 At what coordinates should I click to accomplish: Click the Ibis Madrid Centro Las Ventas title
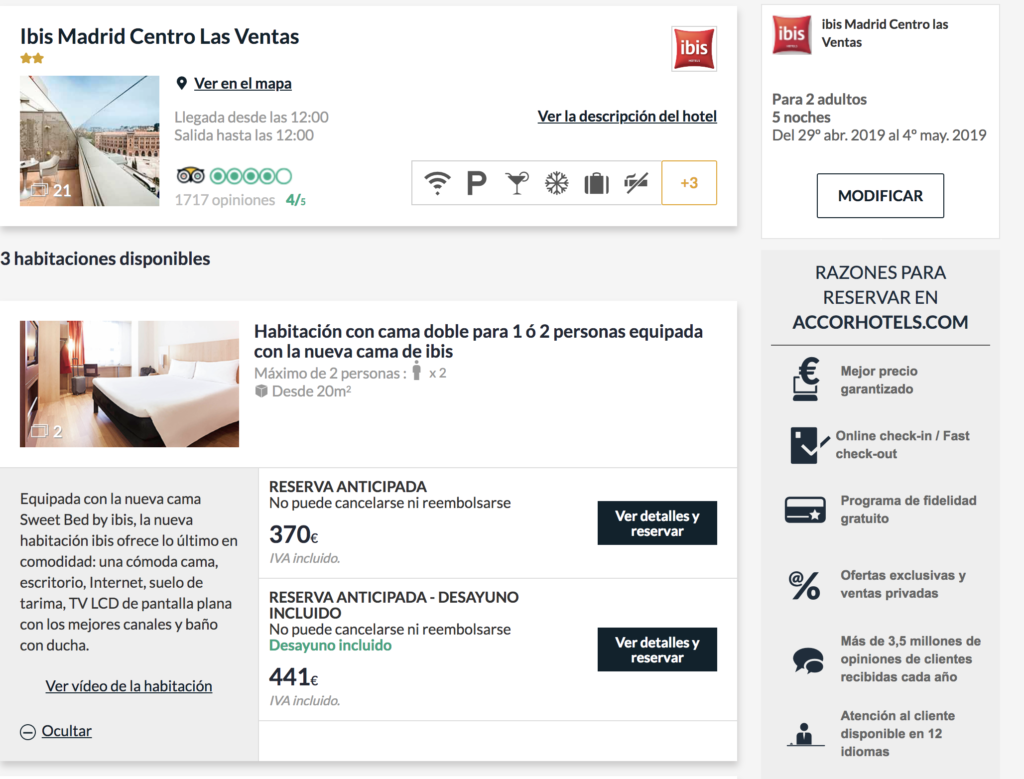pyautogui.click(x=159, y=37)
